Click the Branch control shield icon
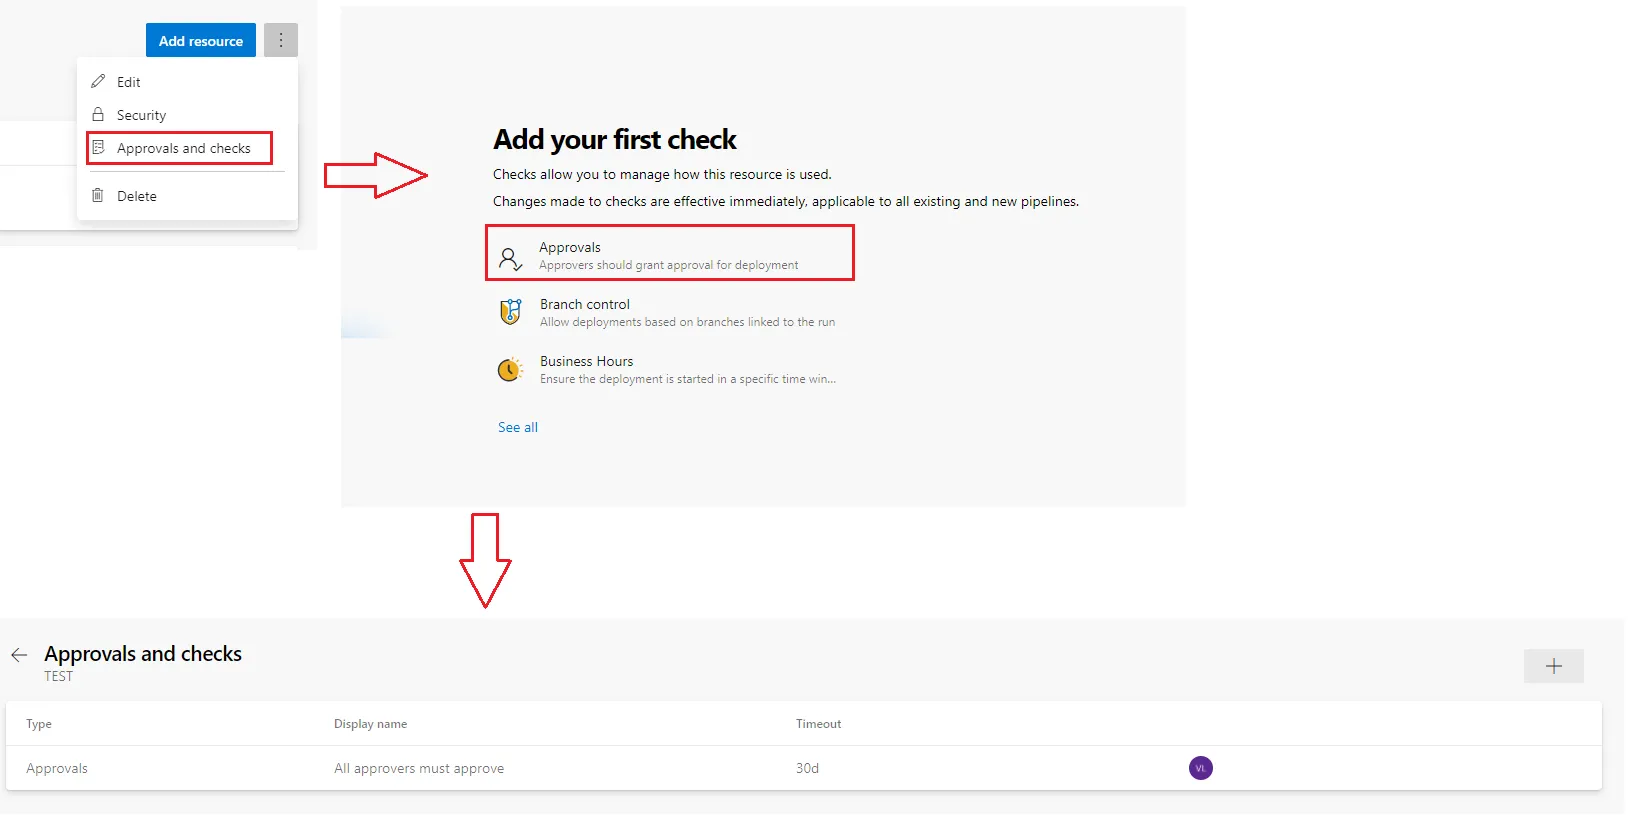This screenshot has width=1628, height=818. click(510, 312)
